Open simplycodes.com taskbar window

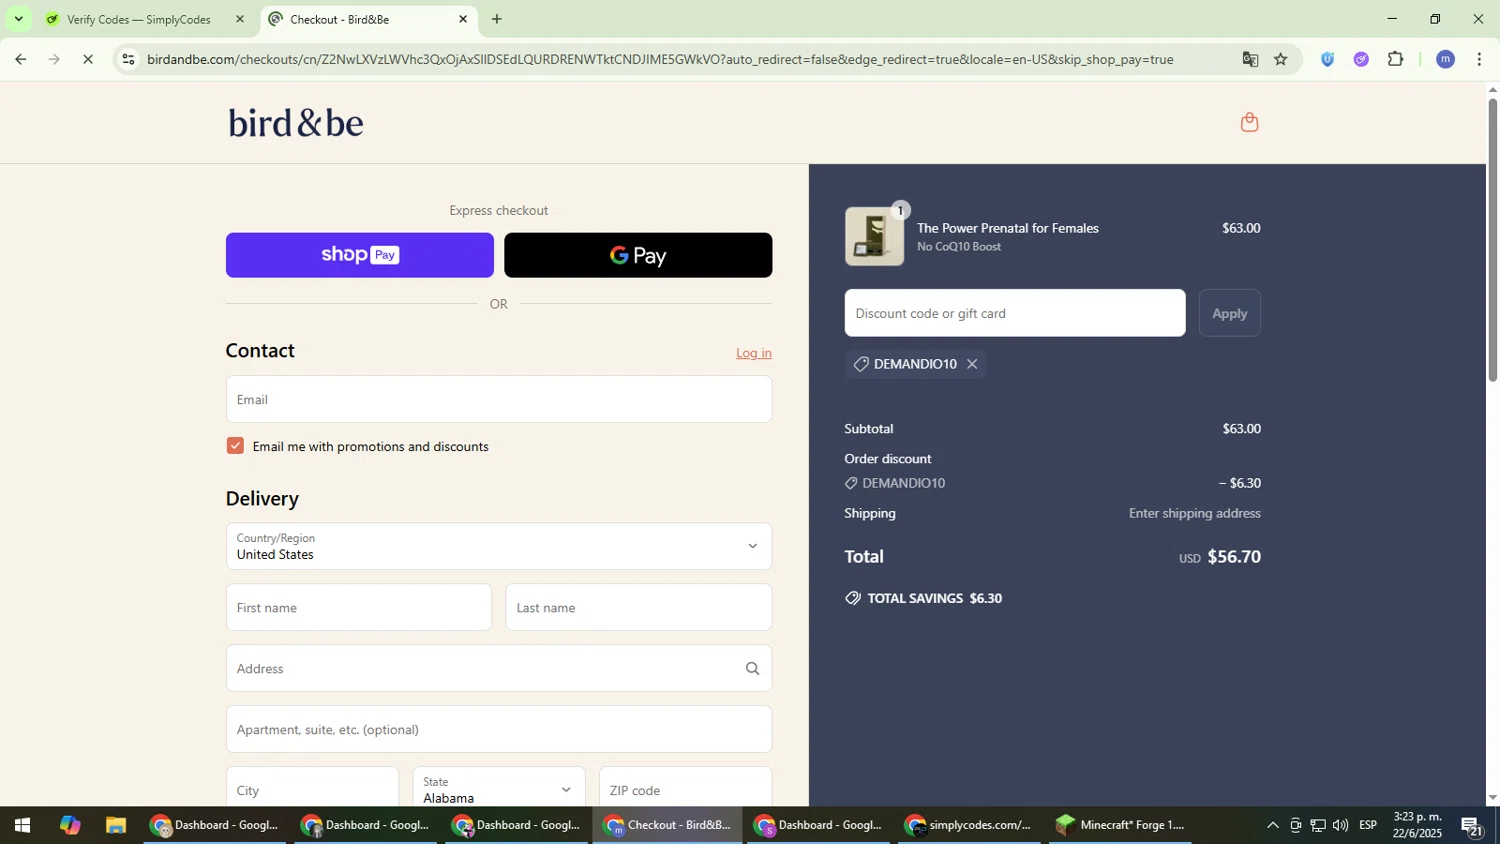pyautogui.click(x=969, y=826)
